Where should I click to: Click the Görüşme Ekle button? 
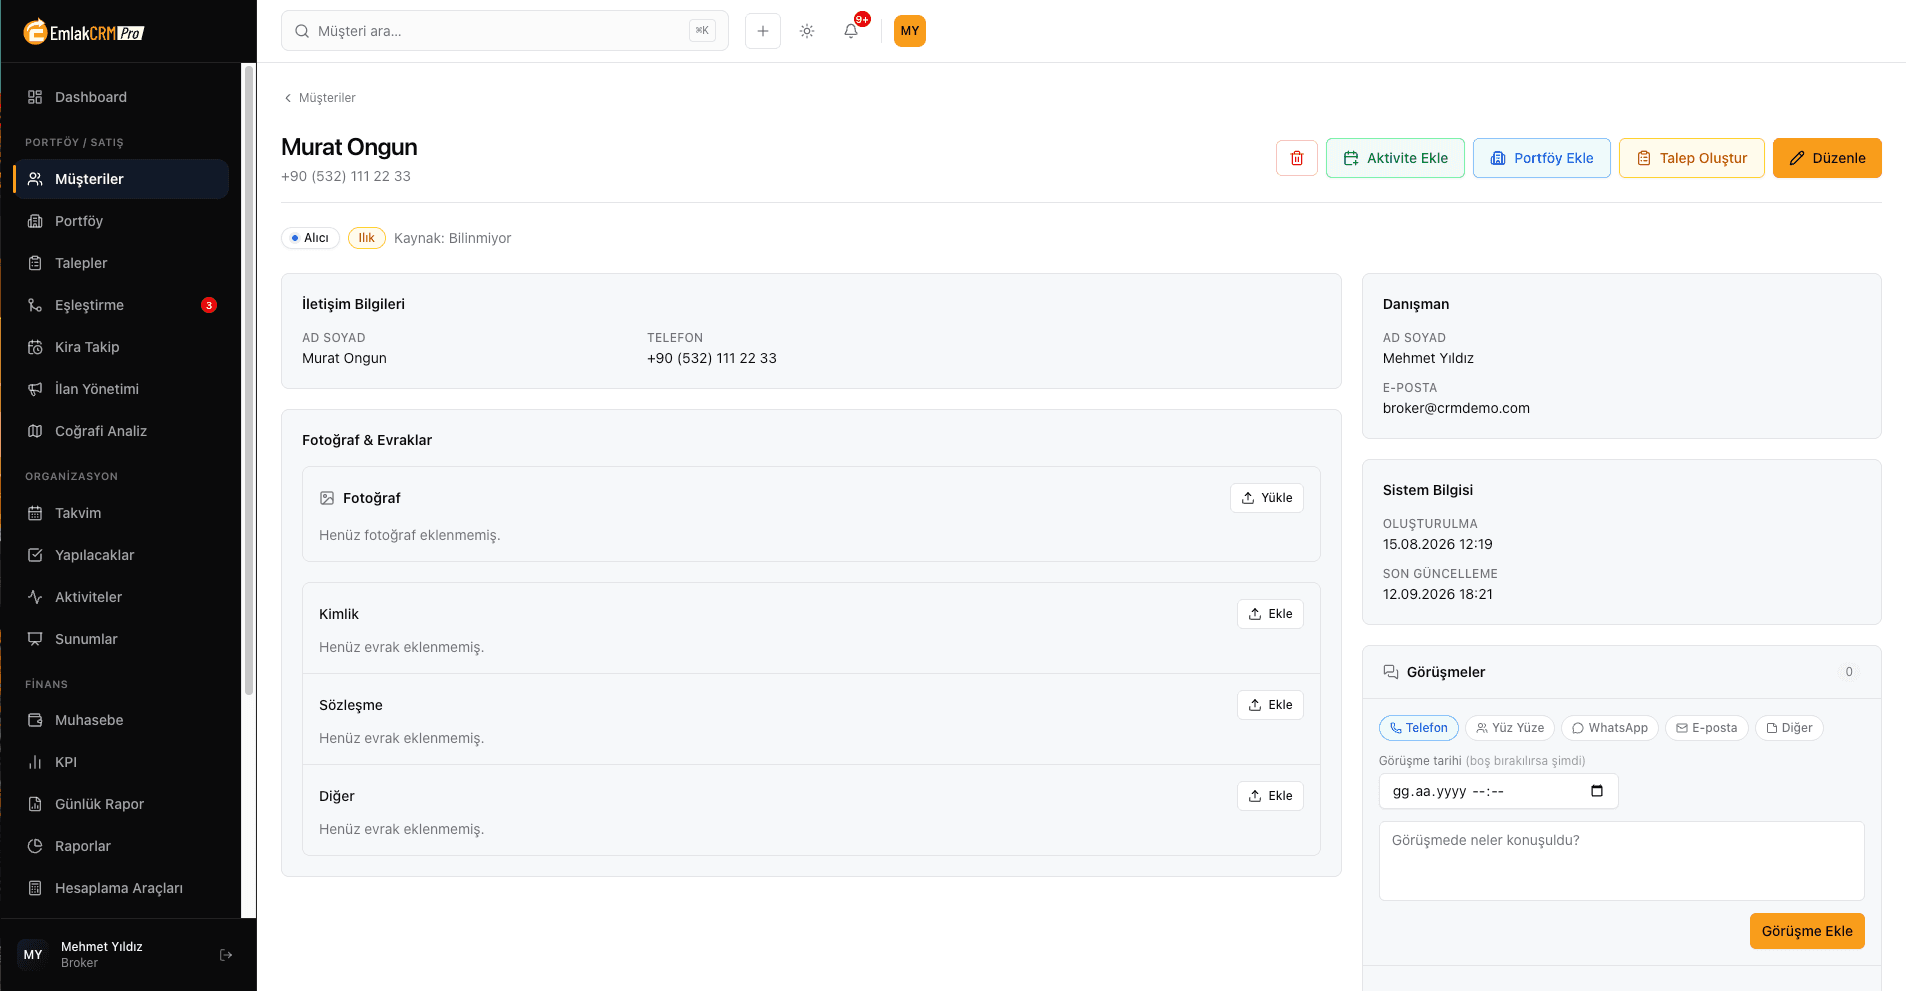(x=1806, y=931)
